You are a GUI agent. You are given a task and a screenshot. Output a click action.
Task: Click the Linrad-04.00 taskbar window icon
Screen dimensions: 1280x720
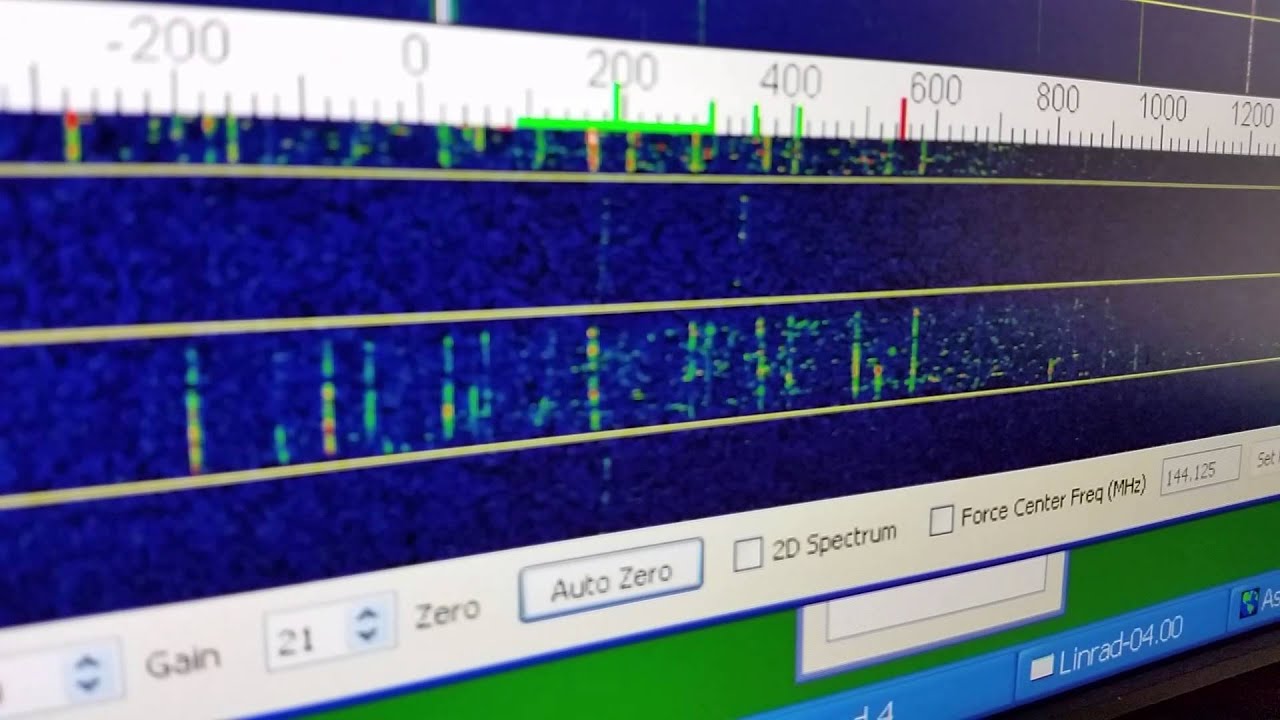[x=1041, y=668]
